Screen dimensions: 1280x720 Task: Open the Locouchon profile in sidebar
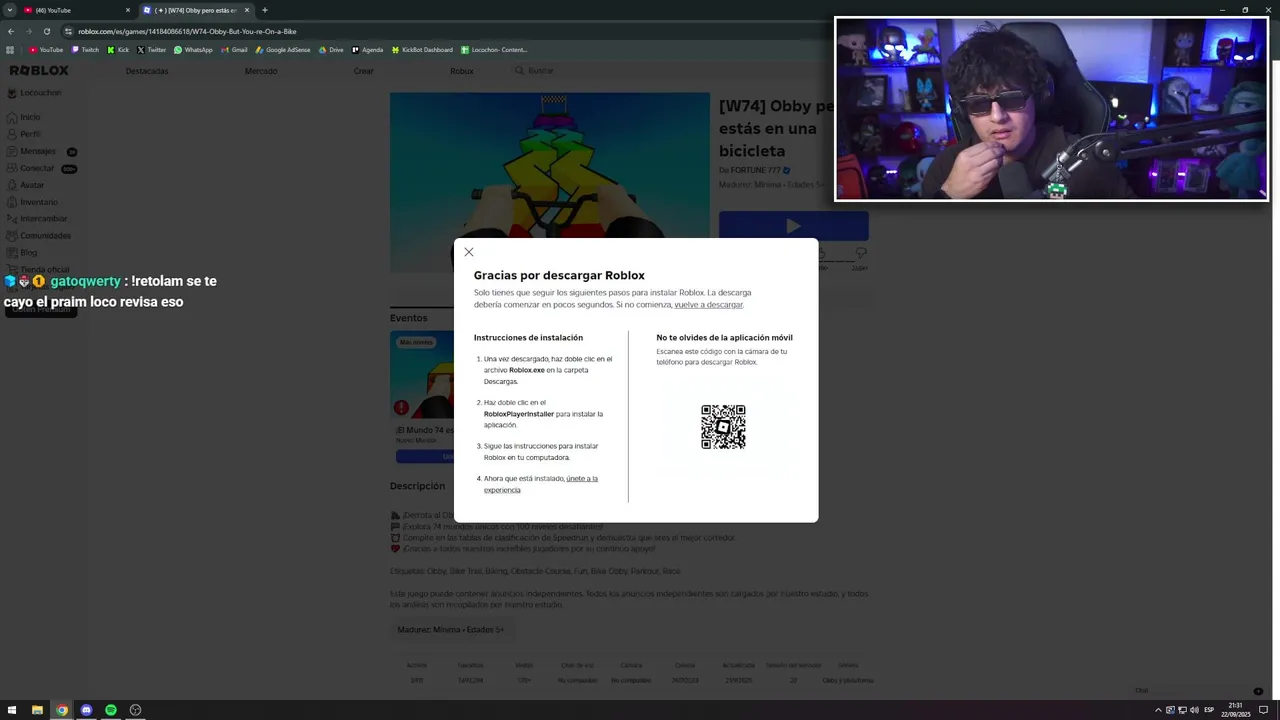[35, 93]
